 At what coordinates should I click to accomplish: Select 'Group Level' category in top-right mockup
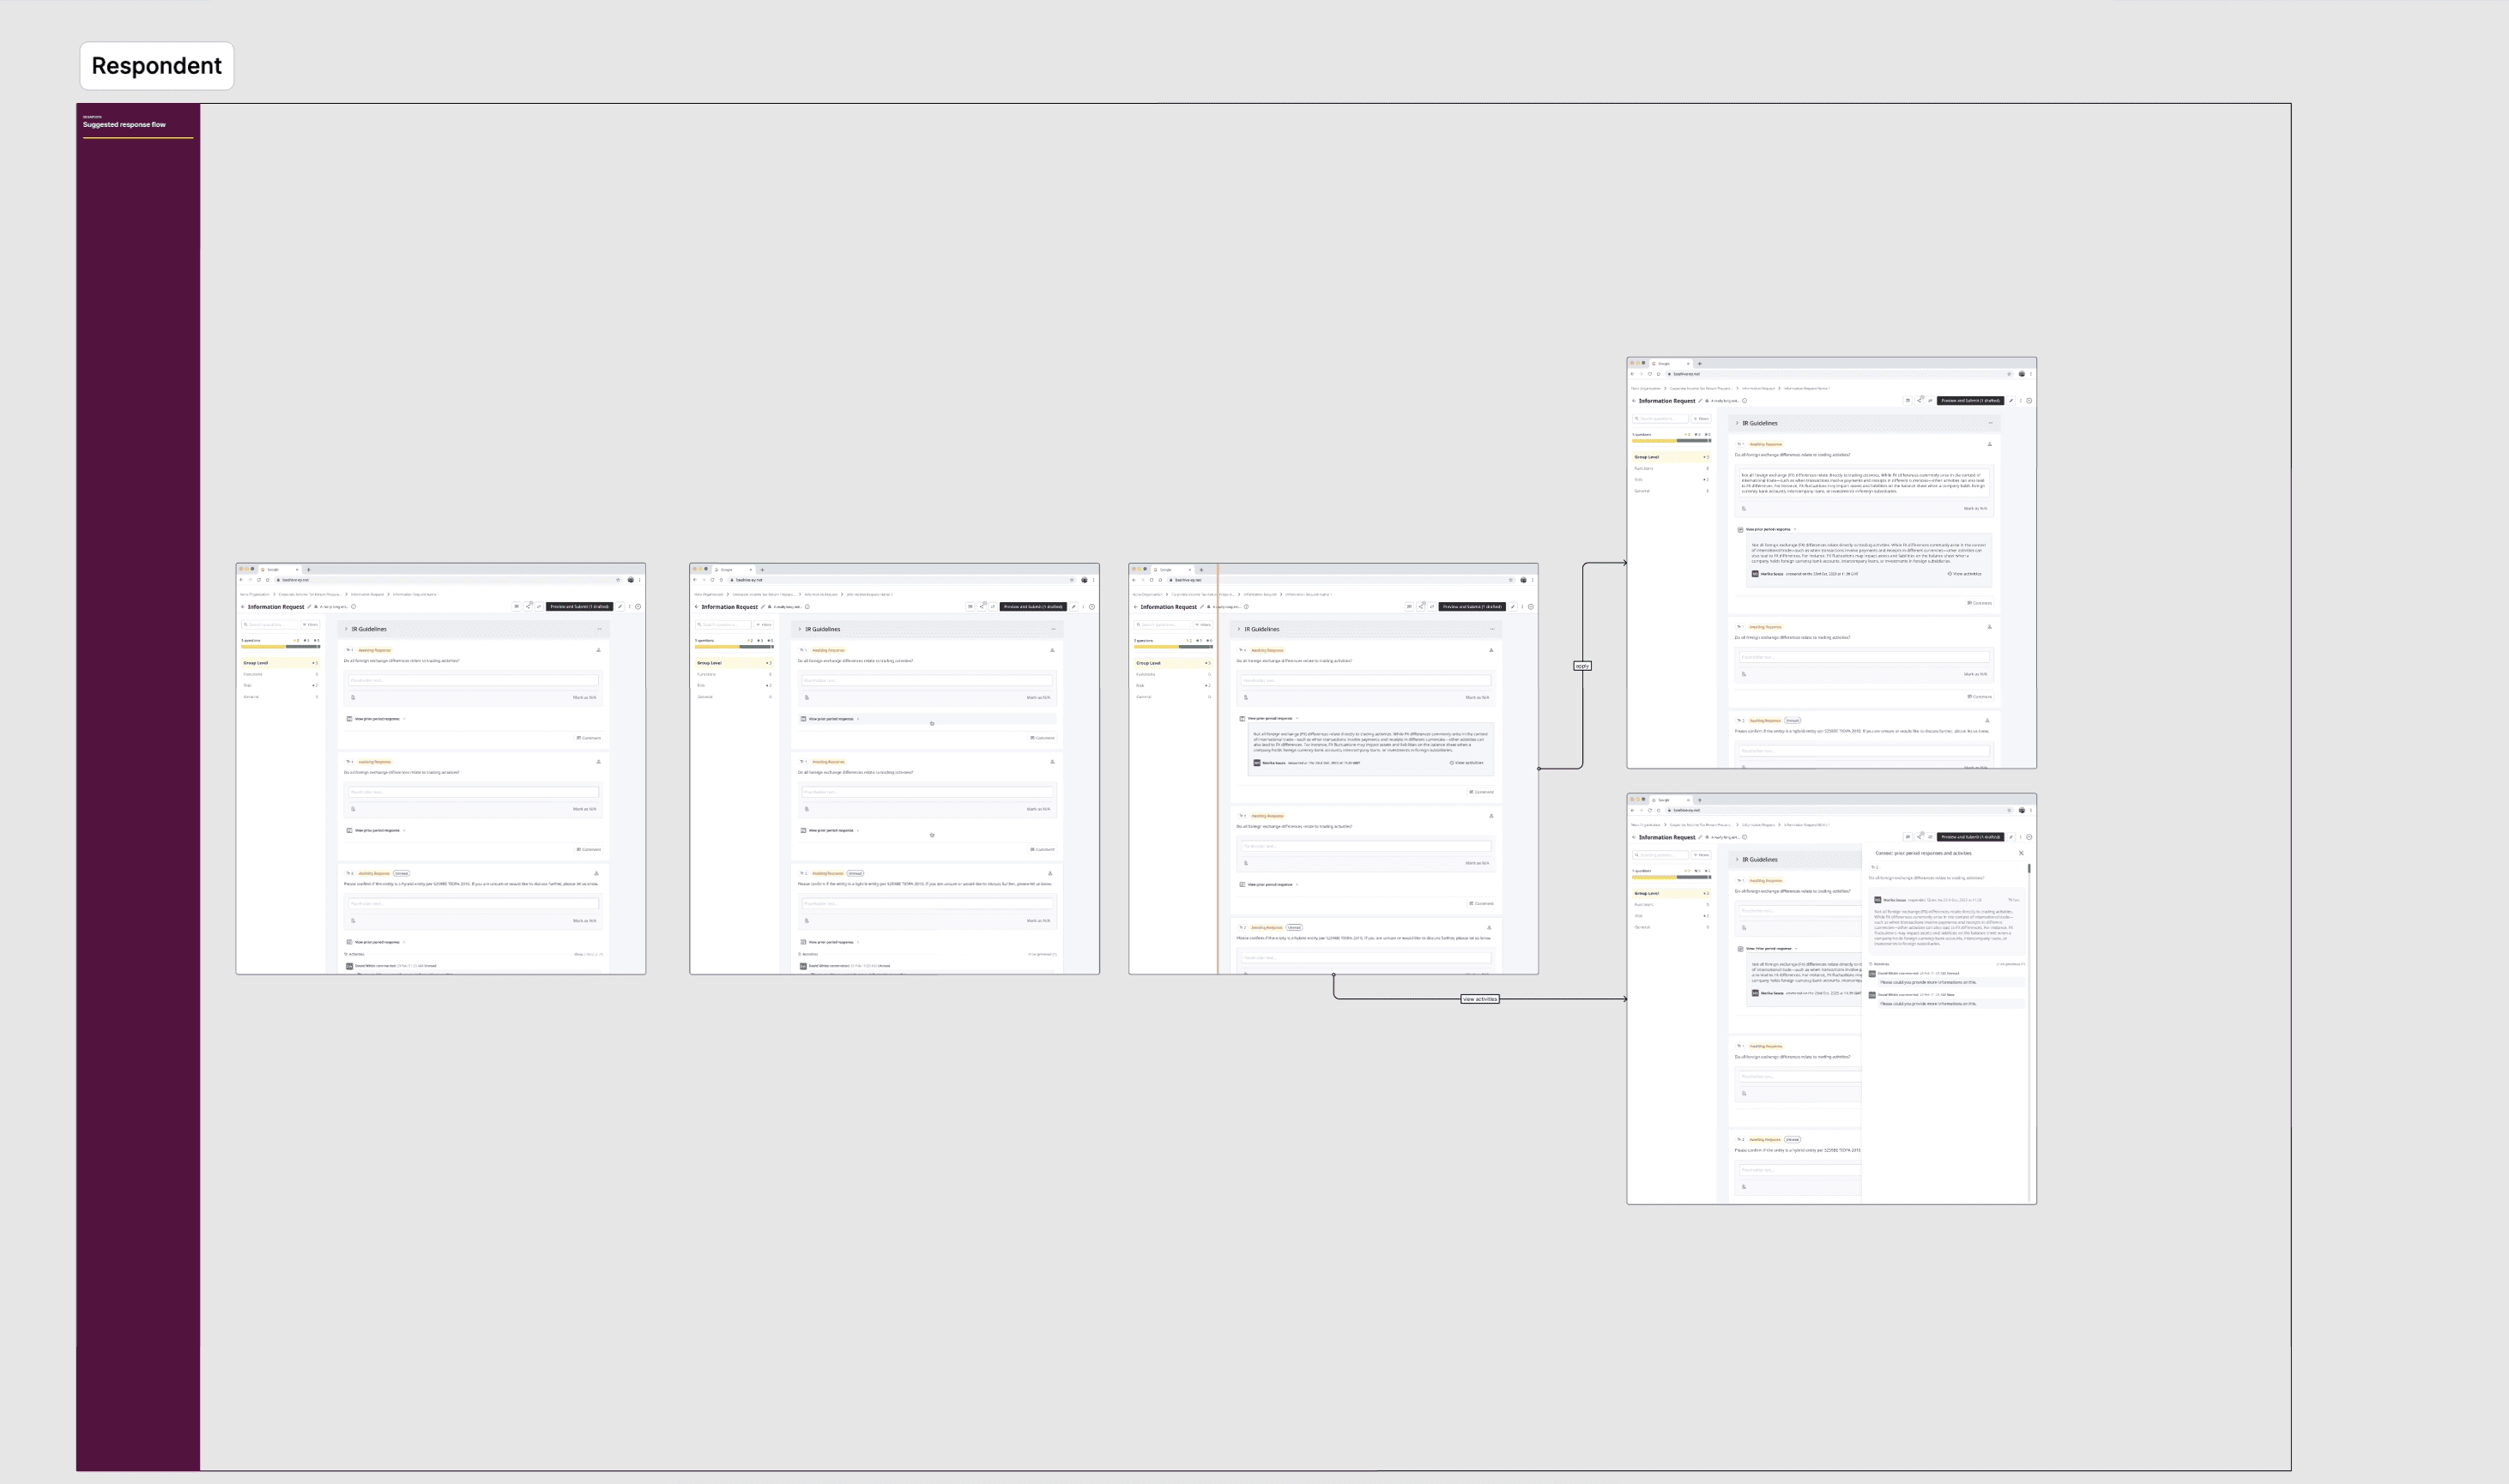coord(1647,457)
